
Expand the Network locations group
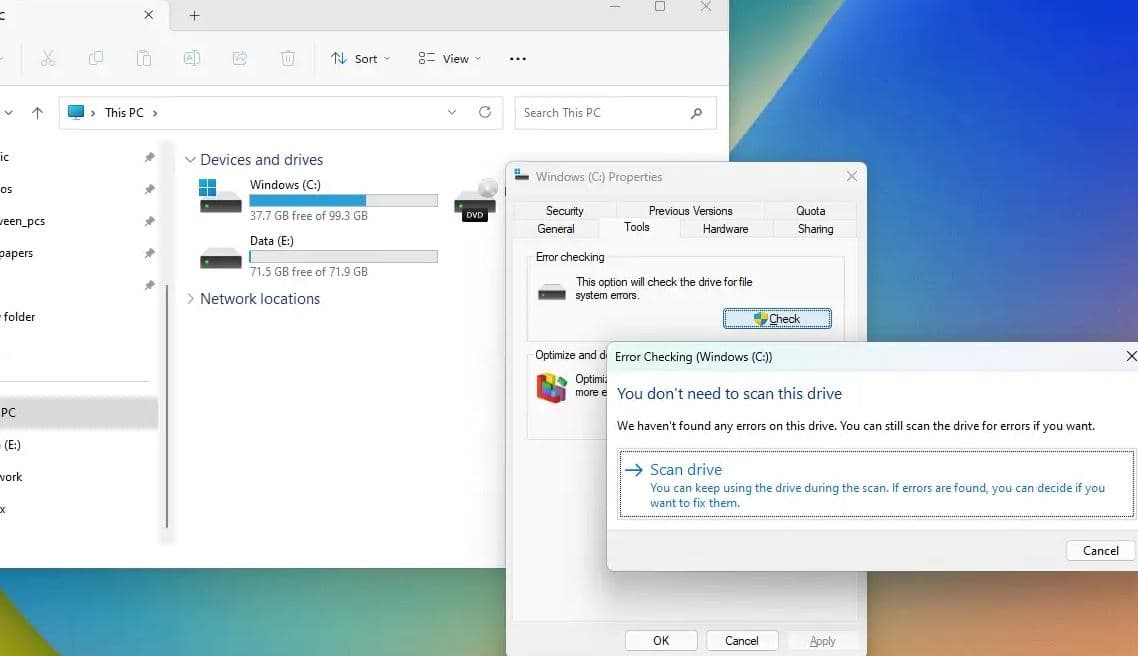(190, 299)
